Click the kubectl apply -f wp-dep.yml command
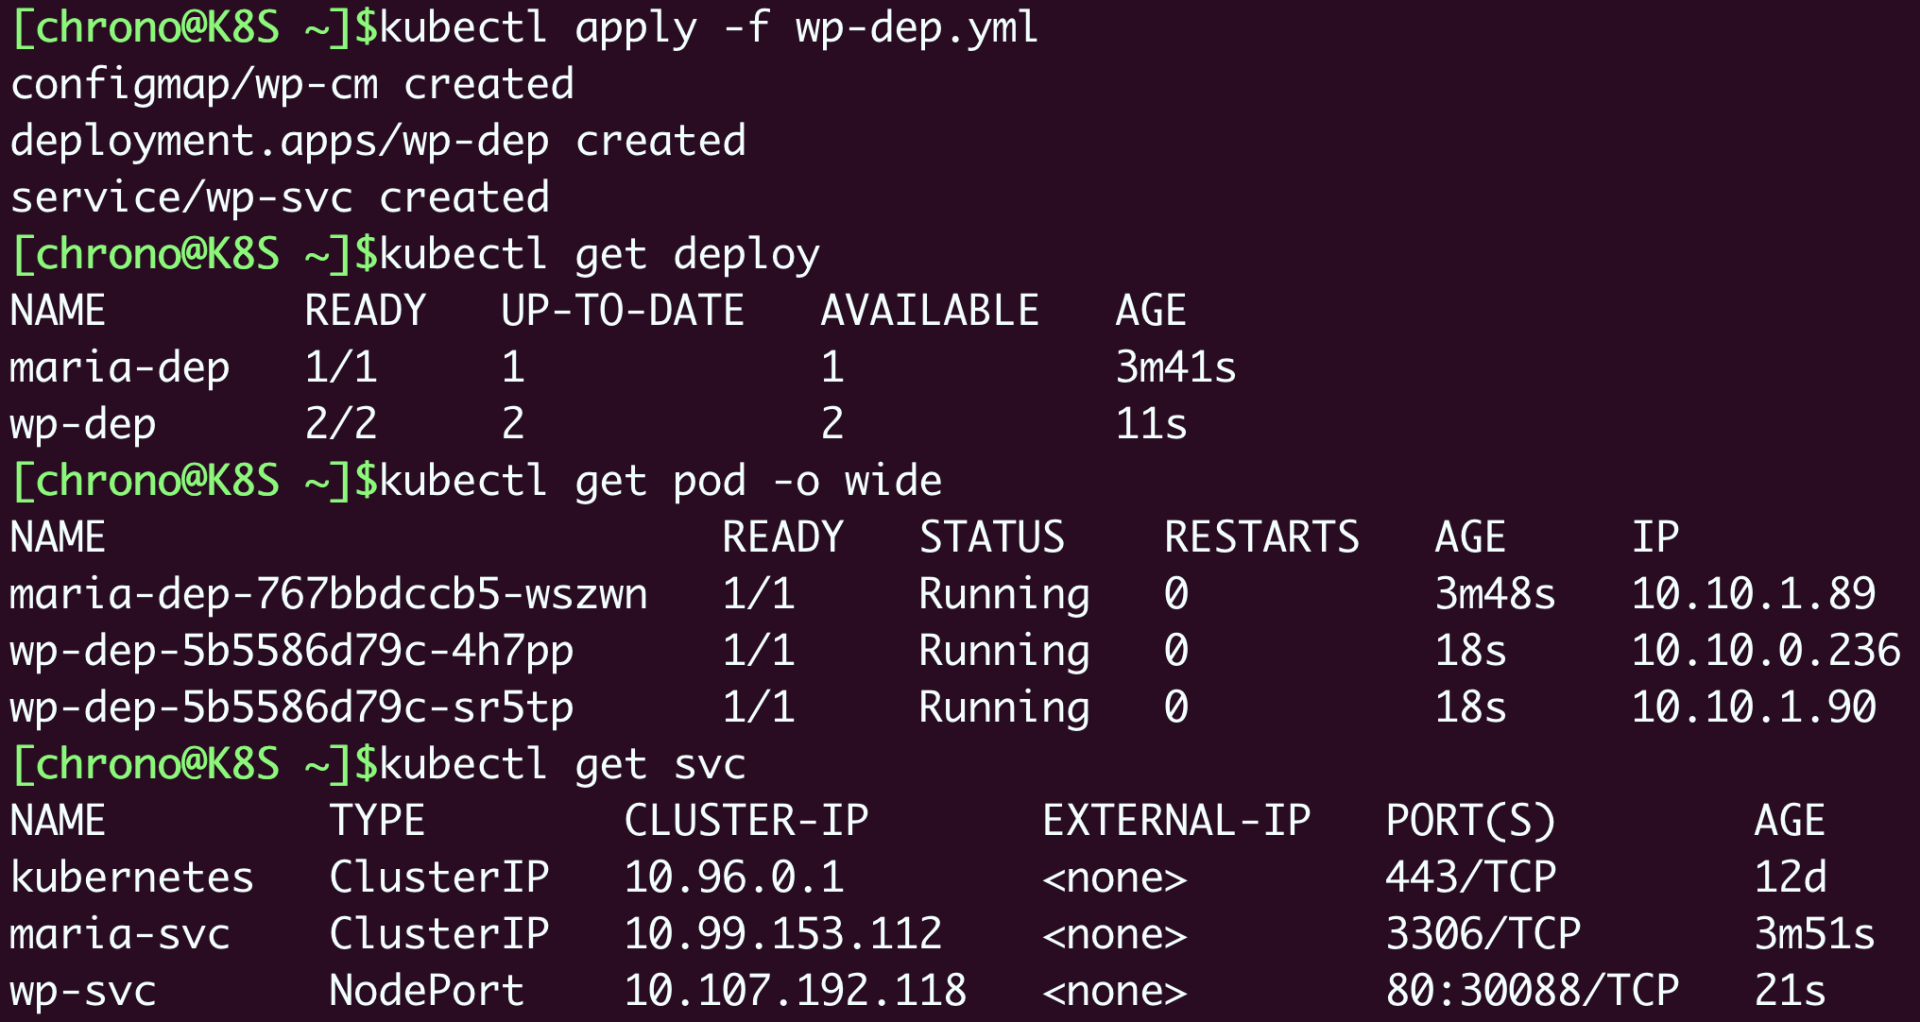 [707, 28]
